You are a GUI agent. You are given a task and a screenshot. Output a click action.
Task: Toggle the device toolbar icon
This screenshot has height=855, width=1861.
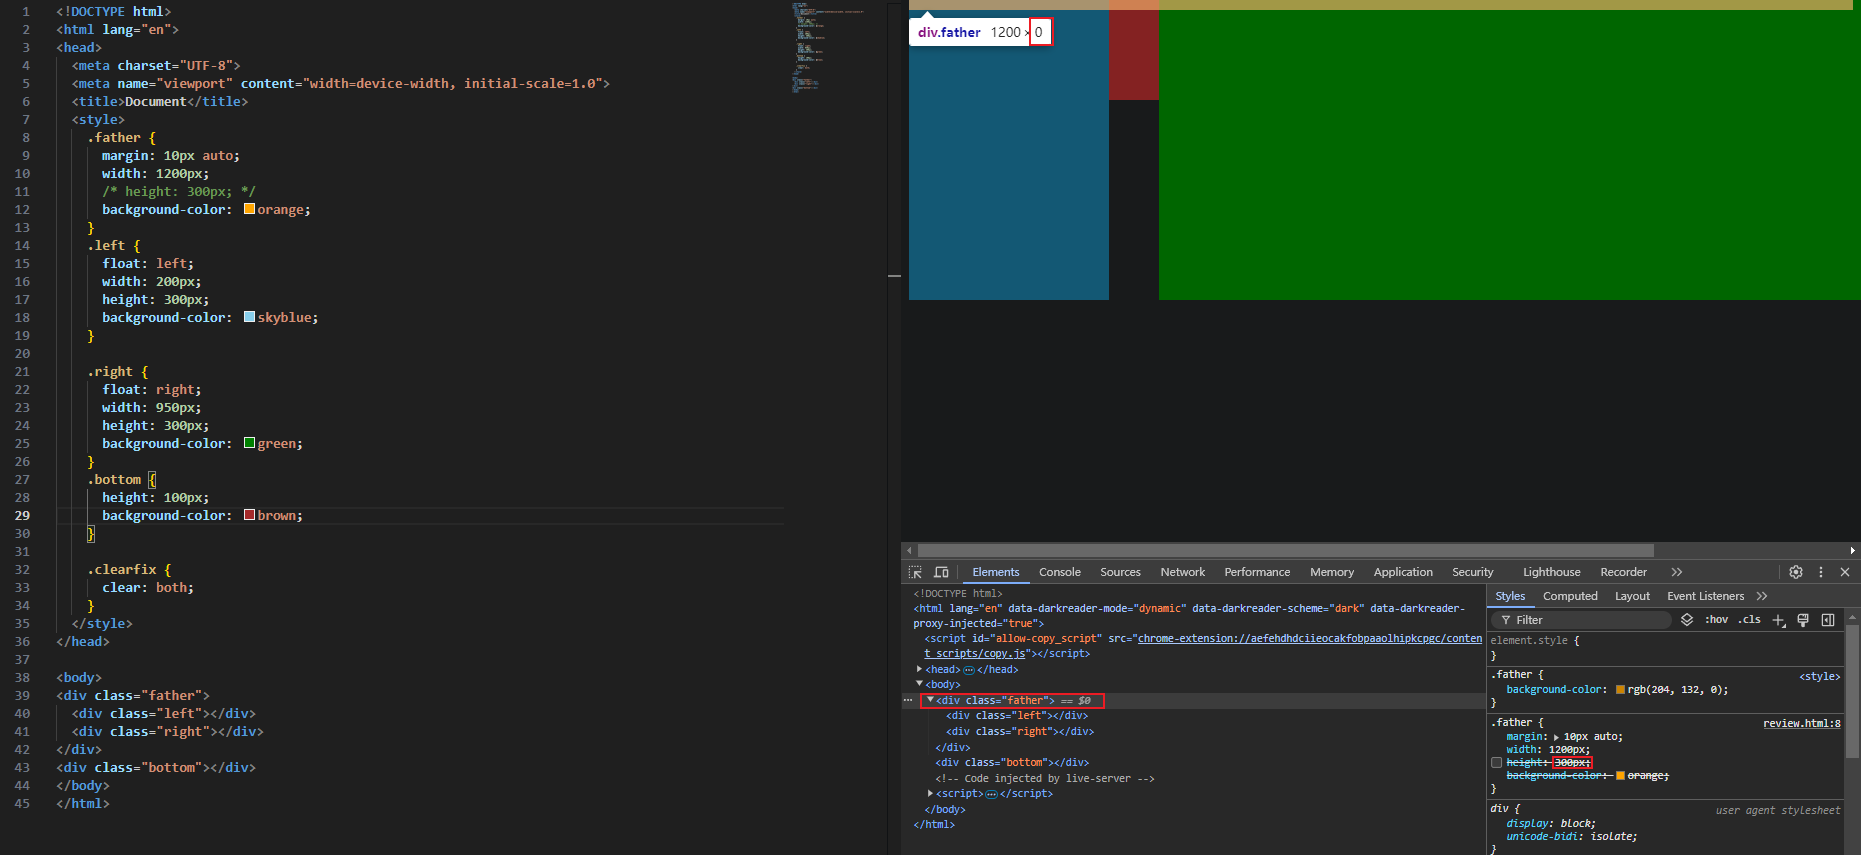[x=941, y=572]
